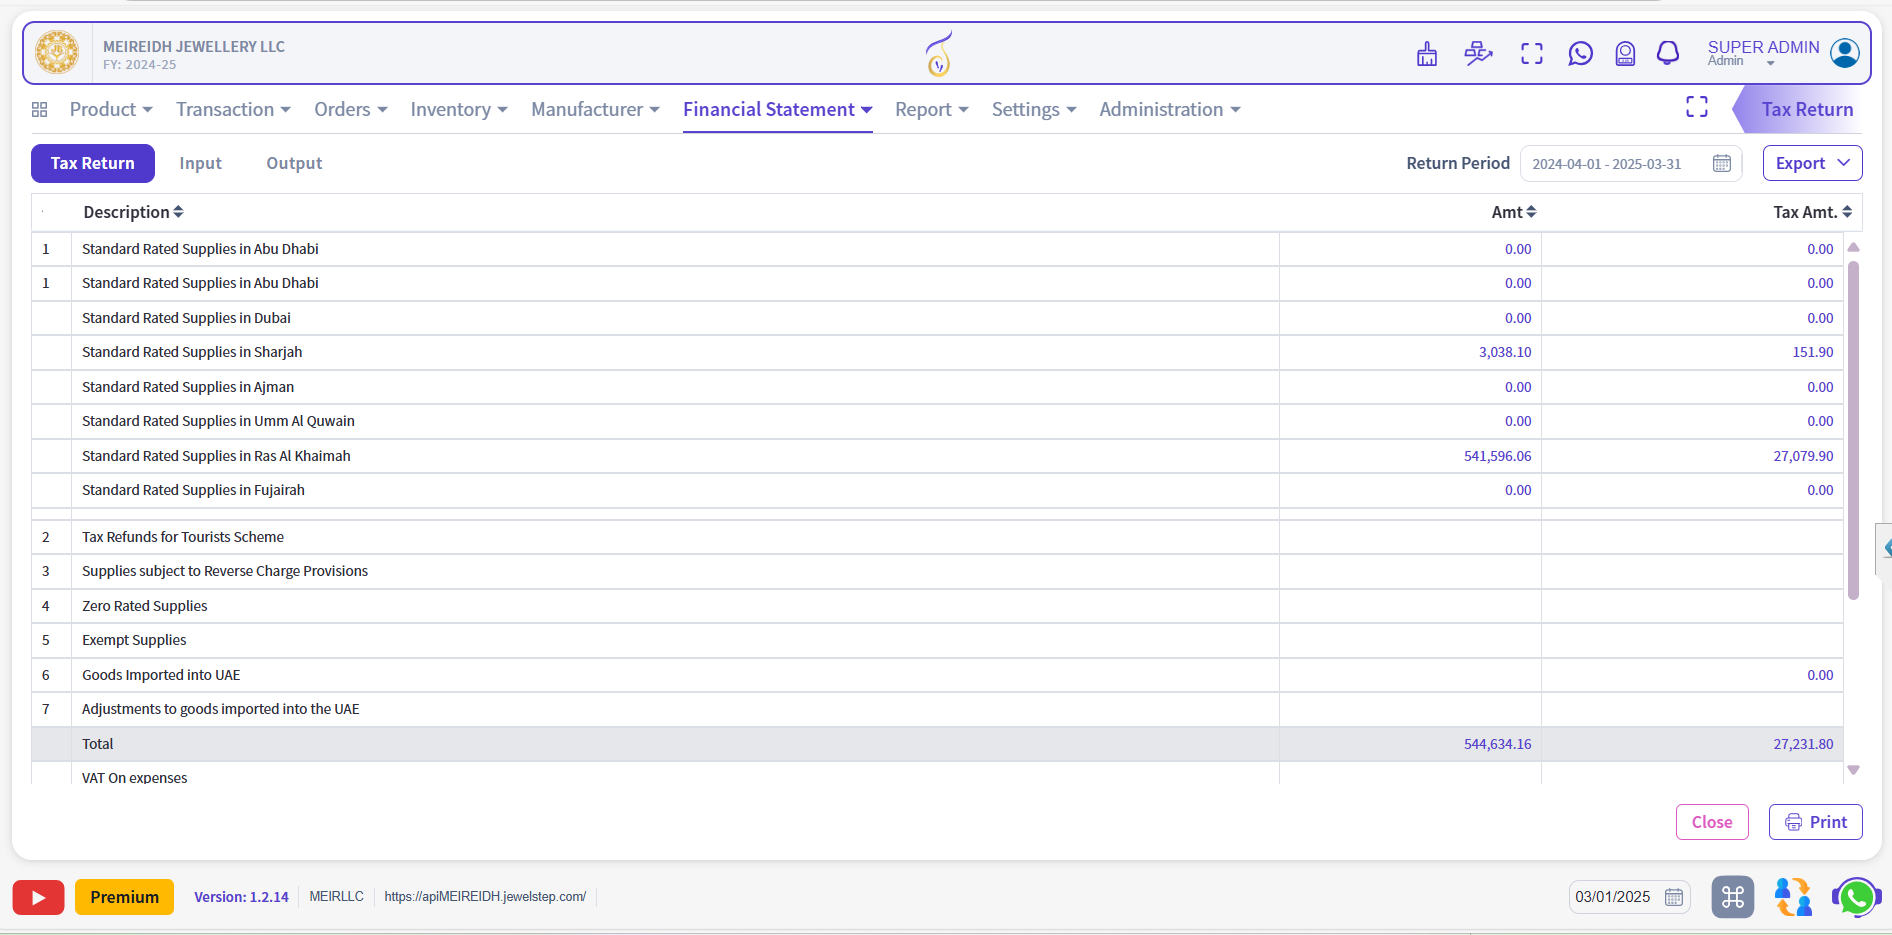Click the Total 544,634.16 value
This screenshot has width=1892, height=935.
pyautogui.click(x=1497, y=744)
